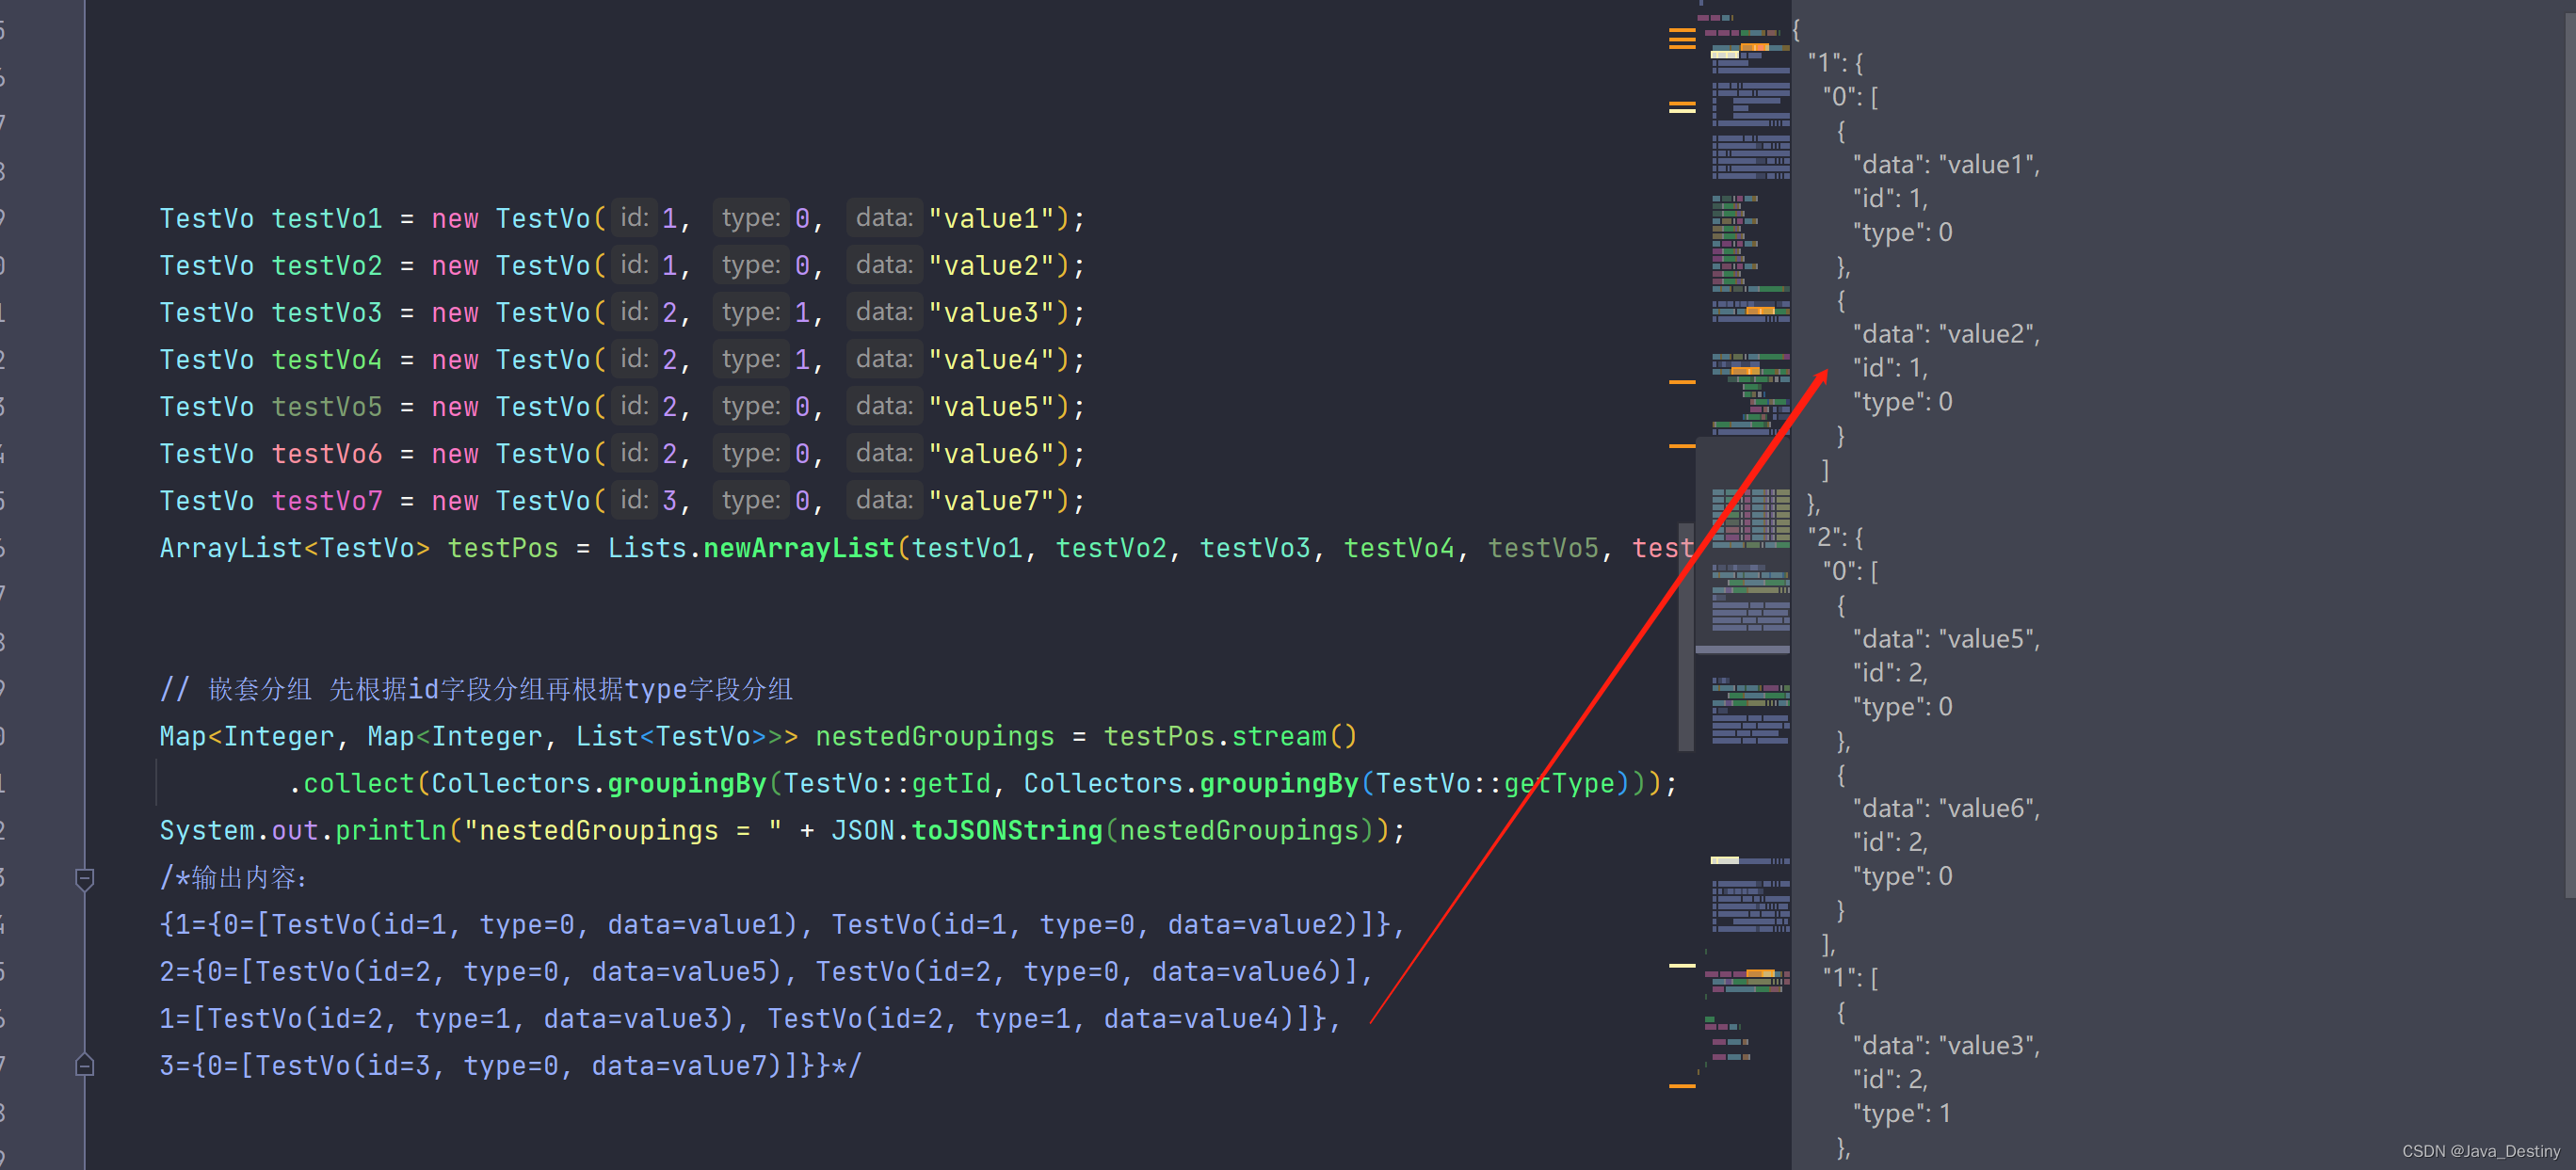Image resolution: width=2576 pixels, height=1170 pixels.
Task: Collapse the 输出内容 comment block fold marker
Action: [x=85, y=878]
